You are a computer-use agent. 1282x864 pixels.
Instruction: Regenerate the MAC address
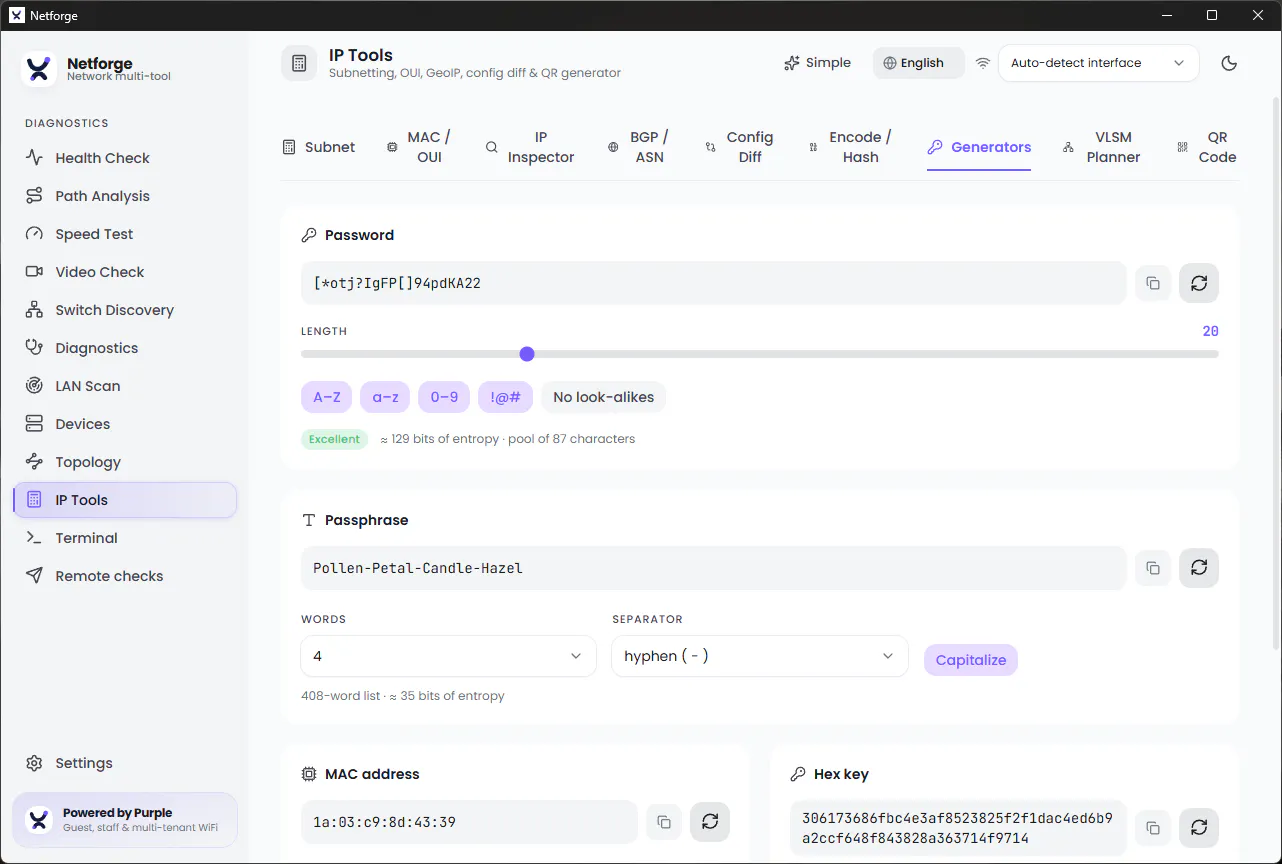(x=710, y=822)
